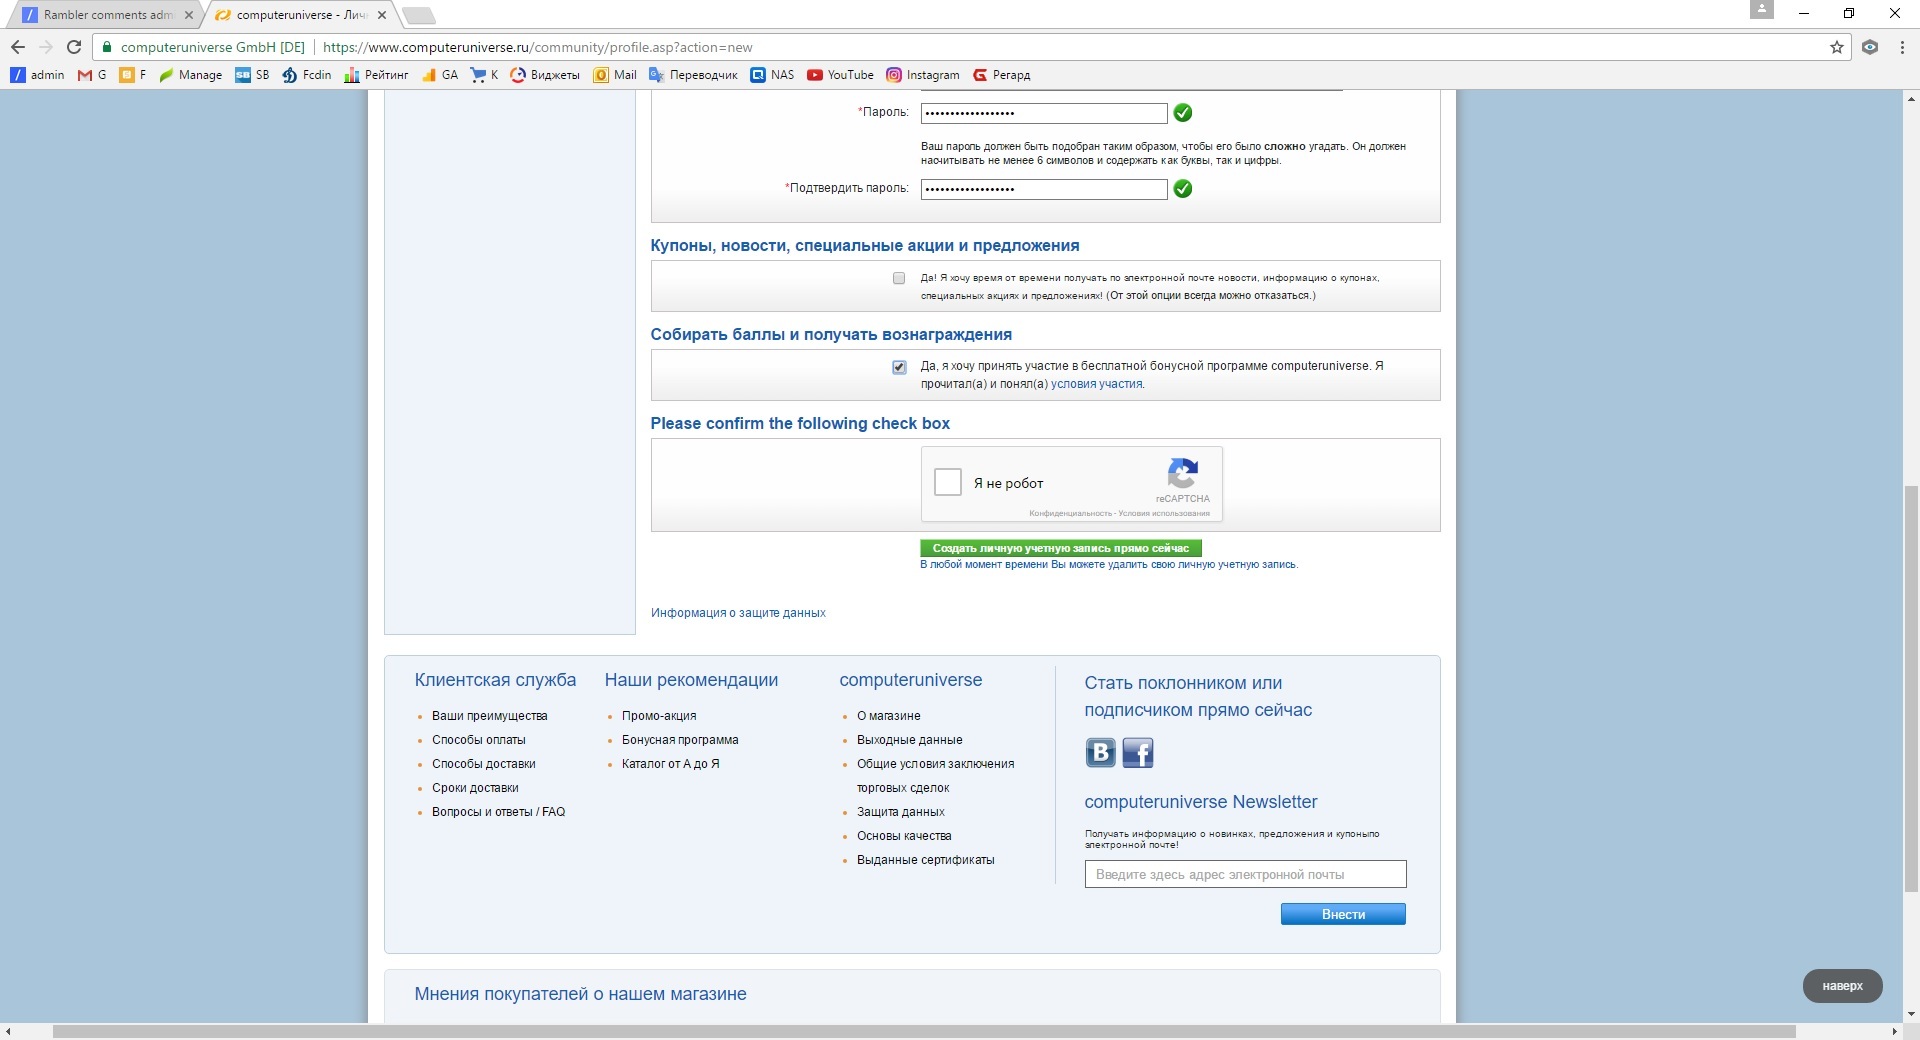Close the computeruniverse browser tab

382,15
